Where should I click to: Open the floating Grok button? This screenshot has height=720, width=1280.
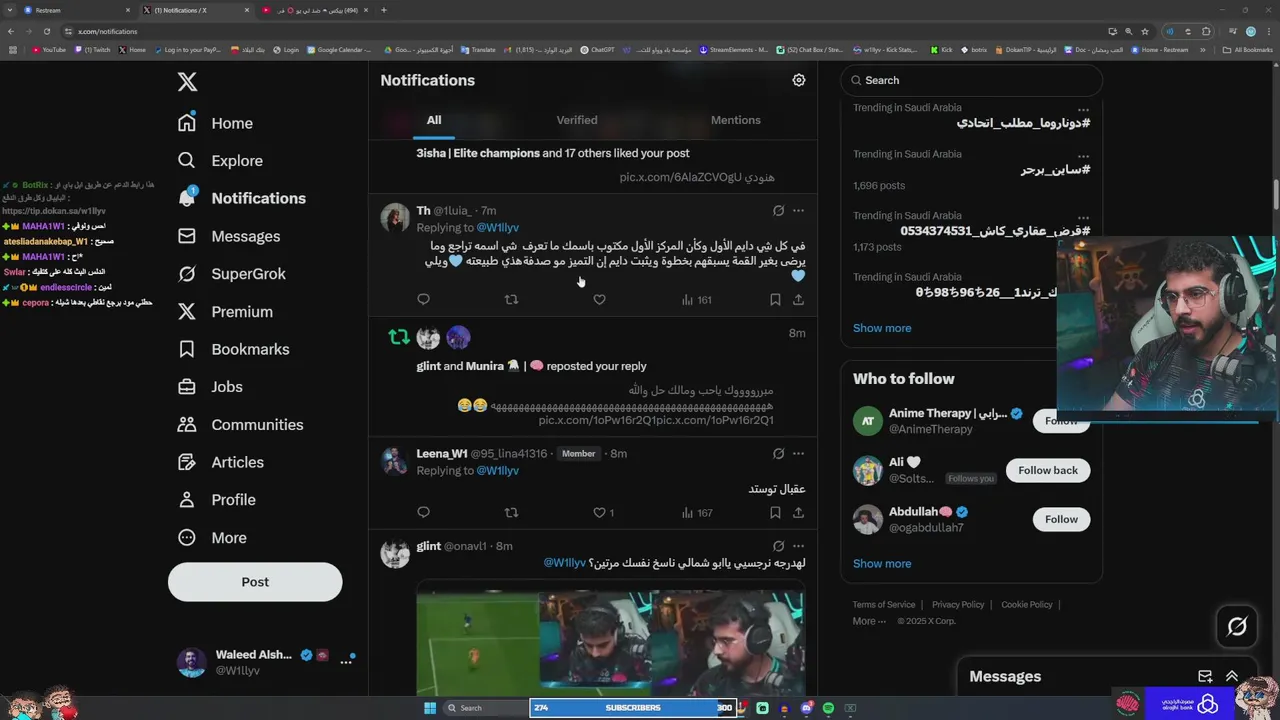coord(1237,627)
